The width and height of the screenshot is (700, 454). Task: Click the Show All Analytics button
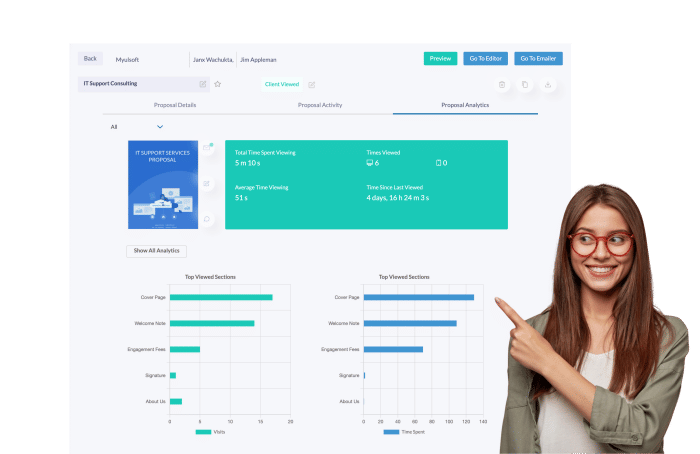tap(156, 251)
